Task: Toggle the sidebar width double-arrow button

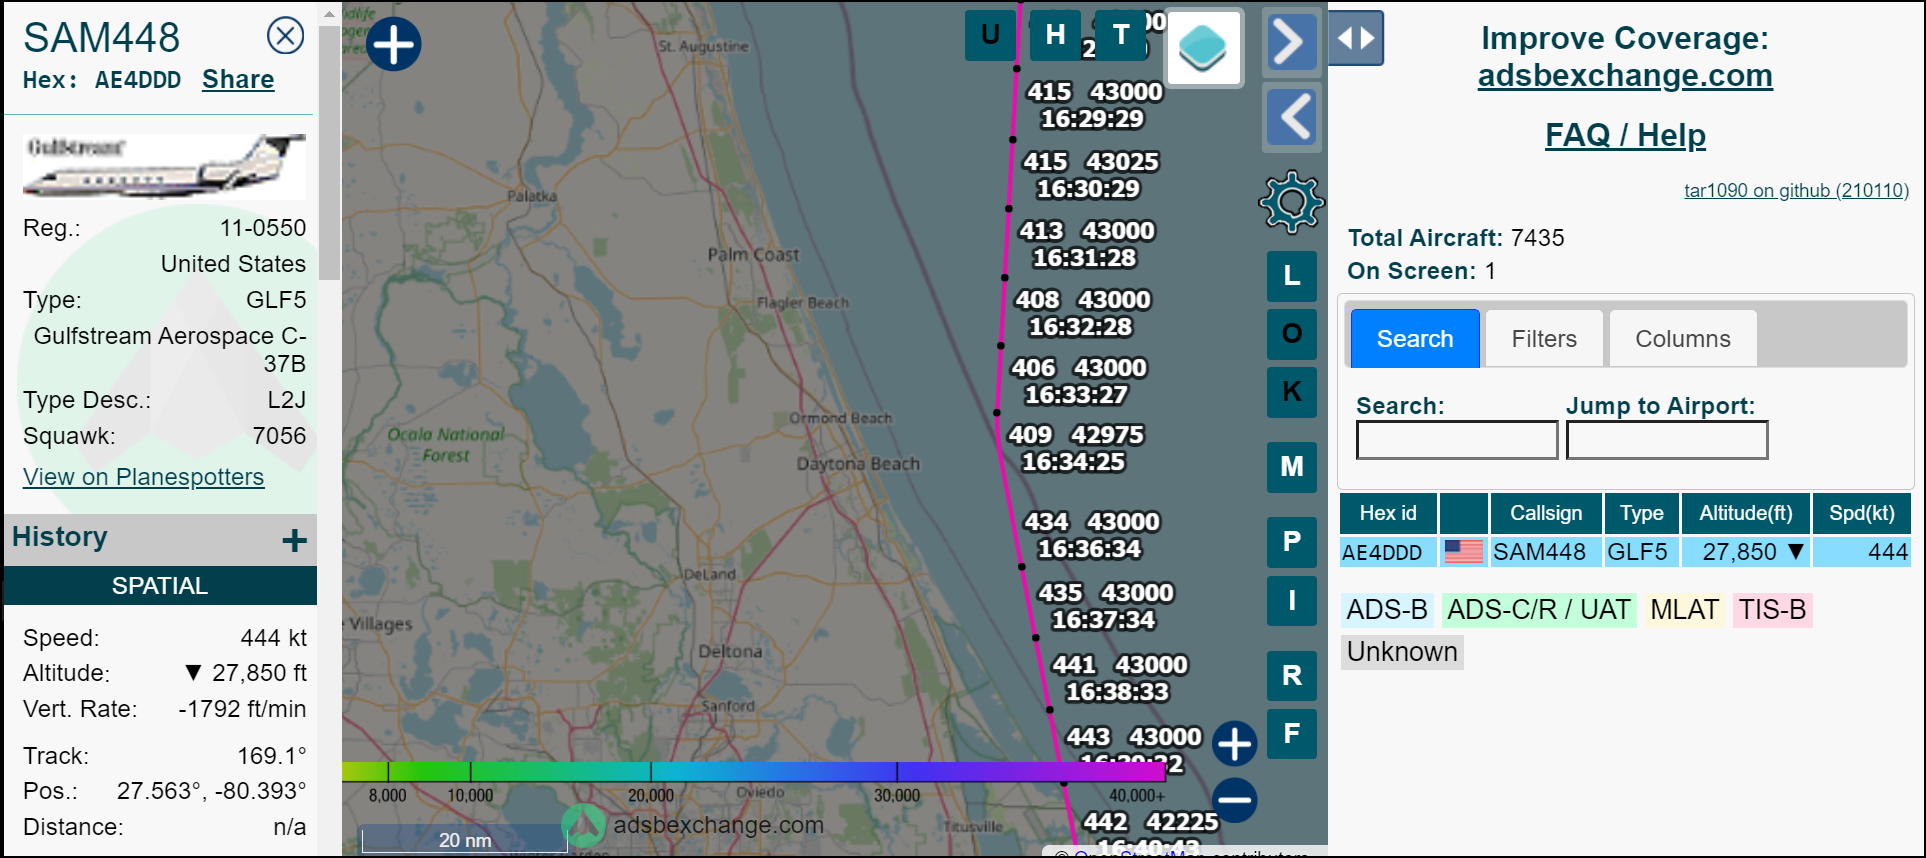Action: click(x=1356, y=38)
